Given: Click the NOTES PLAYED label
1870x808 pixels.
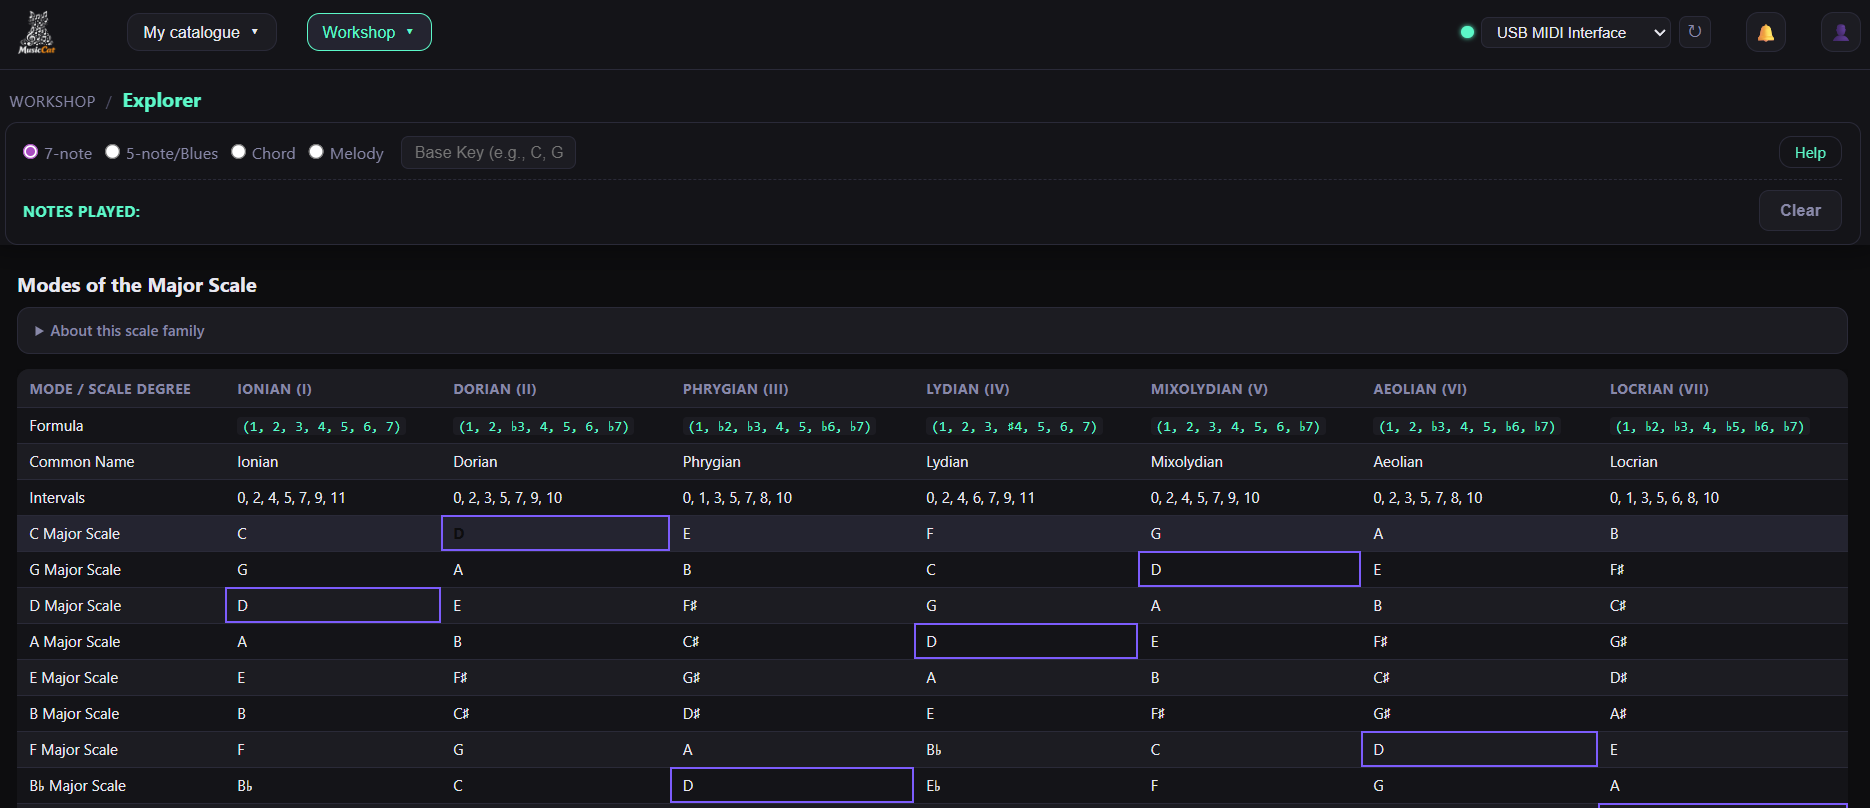Looking at the screenshot, I should pyautogui.click(x=81, y=212).
